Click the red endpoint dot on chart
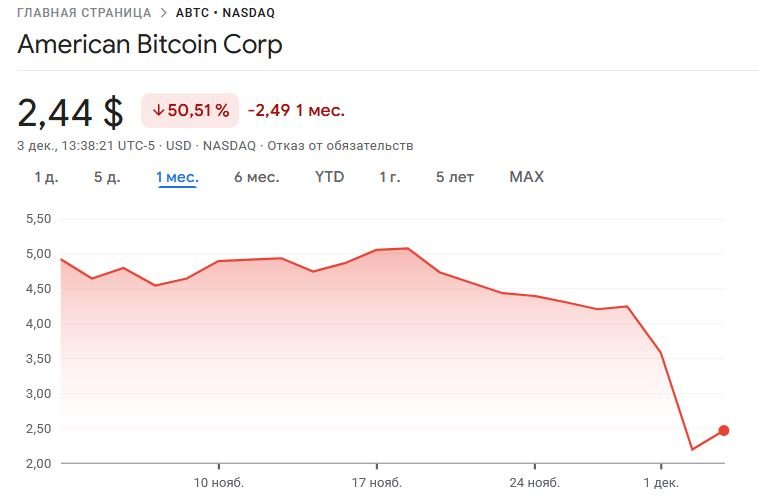The height and width of the screenshot is (503, 759). (724, 431)
